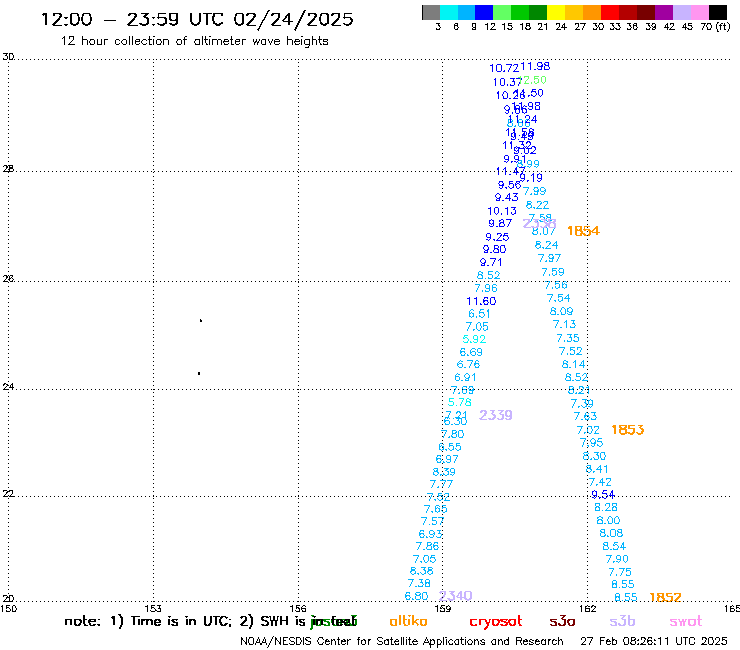
Task: Click the wave height value 7.77
Action: (x=441, y=484)
